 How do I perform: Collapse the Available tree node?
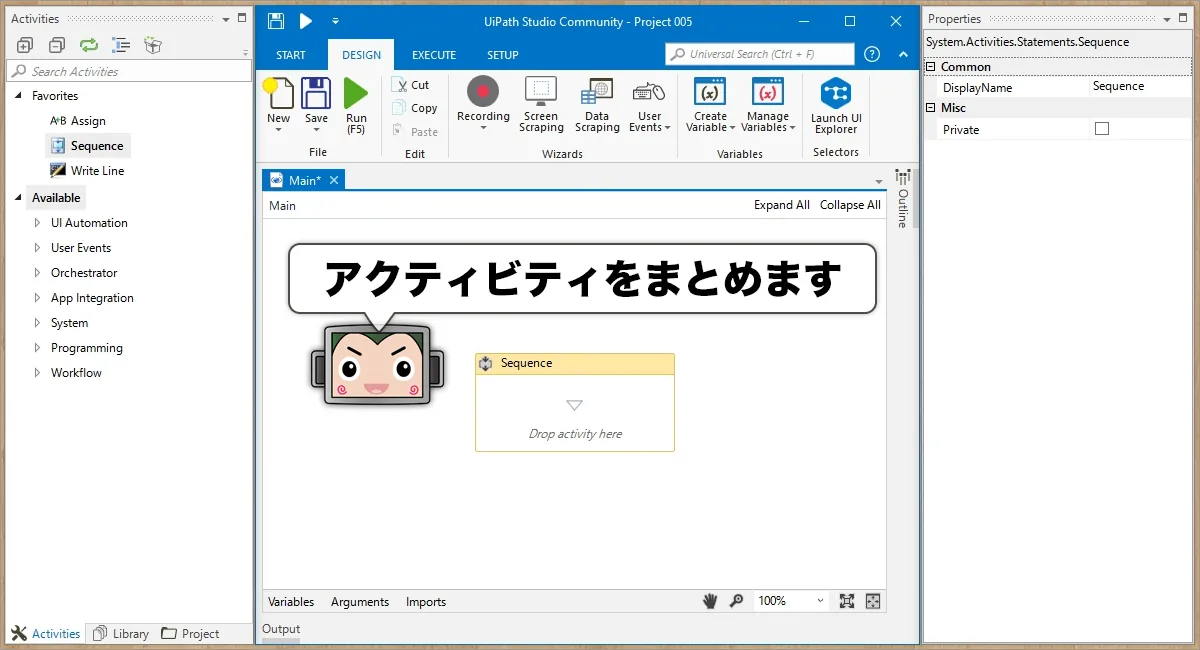[x=18, y=198]
